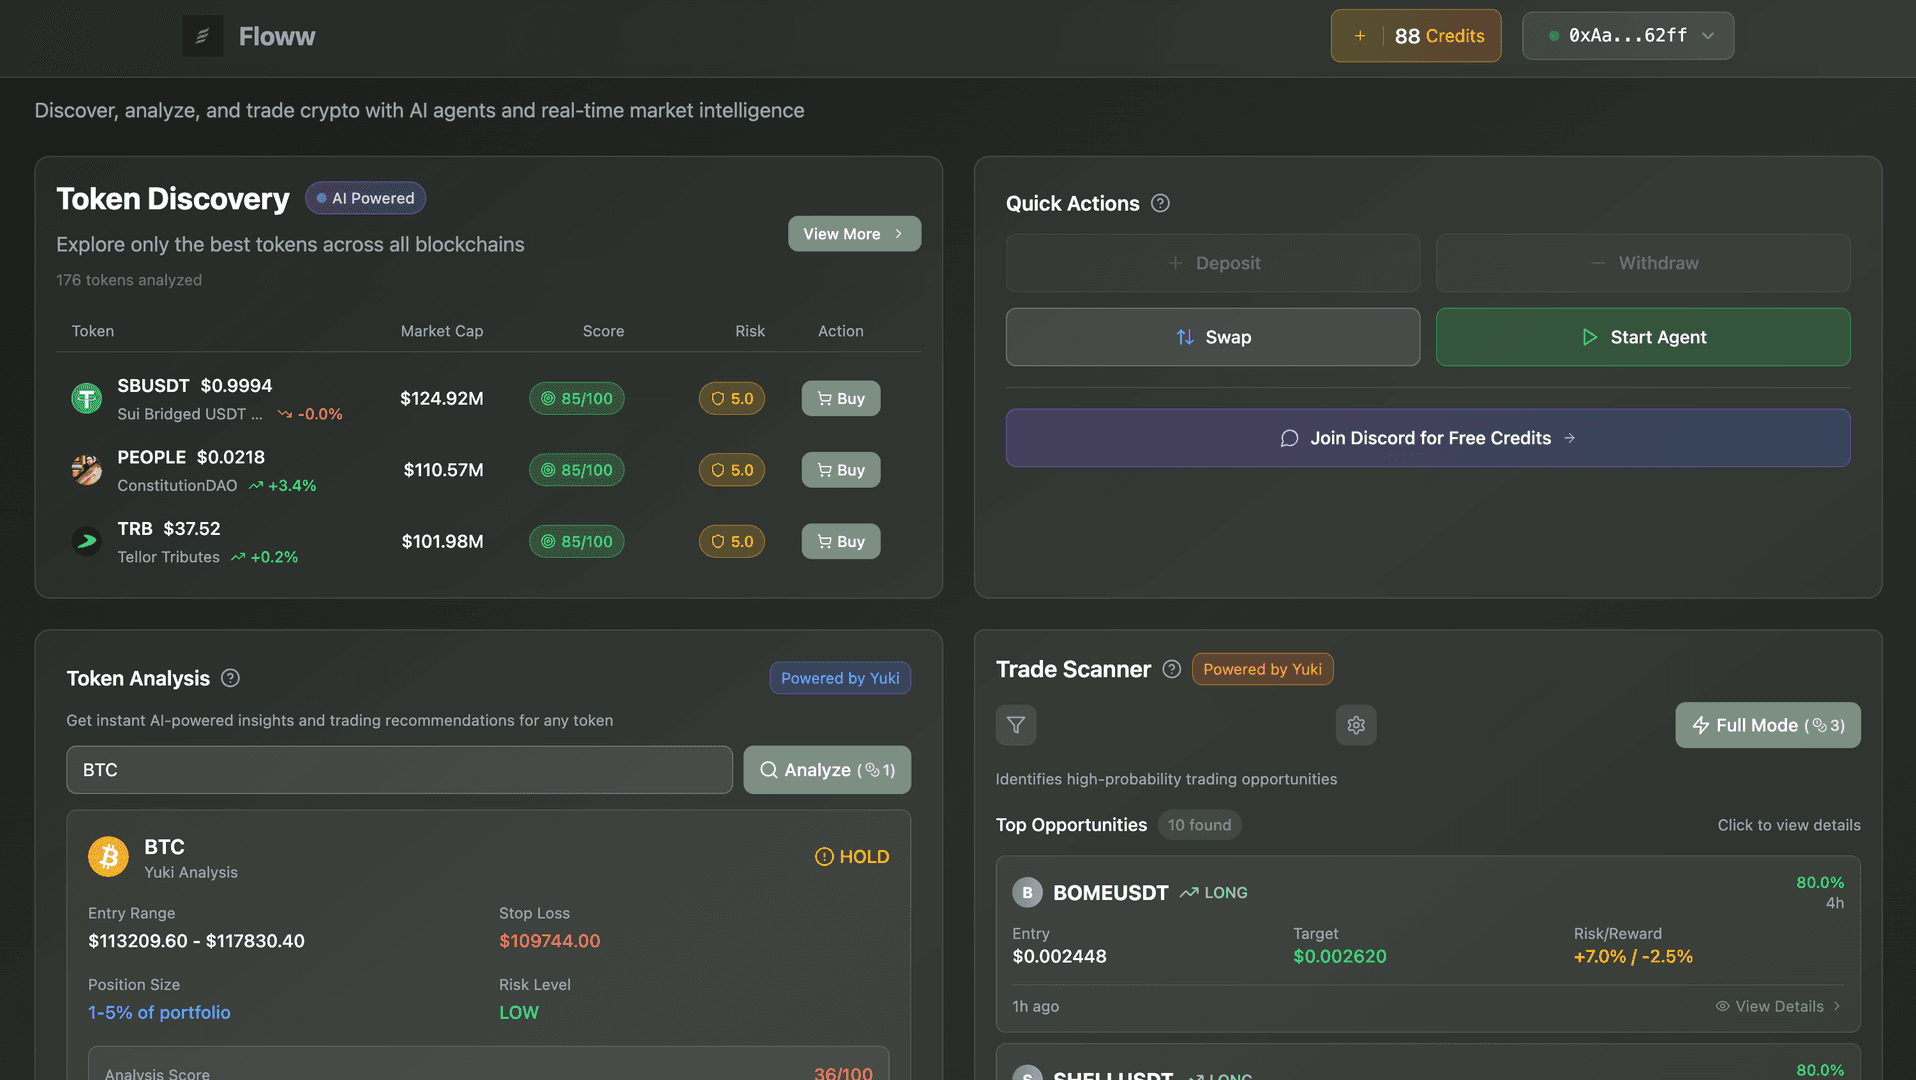This screenshot has width=1916, height=1080.
Task: Buy the TRB token
Action: click(x=840, y=541)
